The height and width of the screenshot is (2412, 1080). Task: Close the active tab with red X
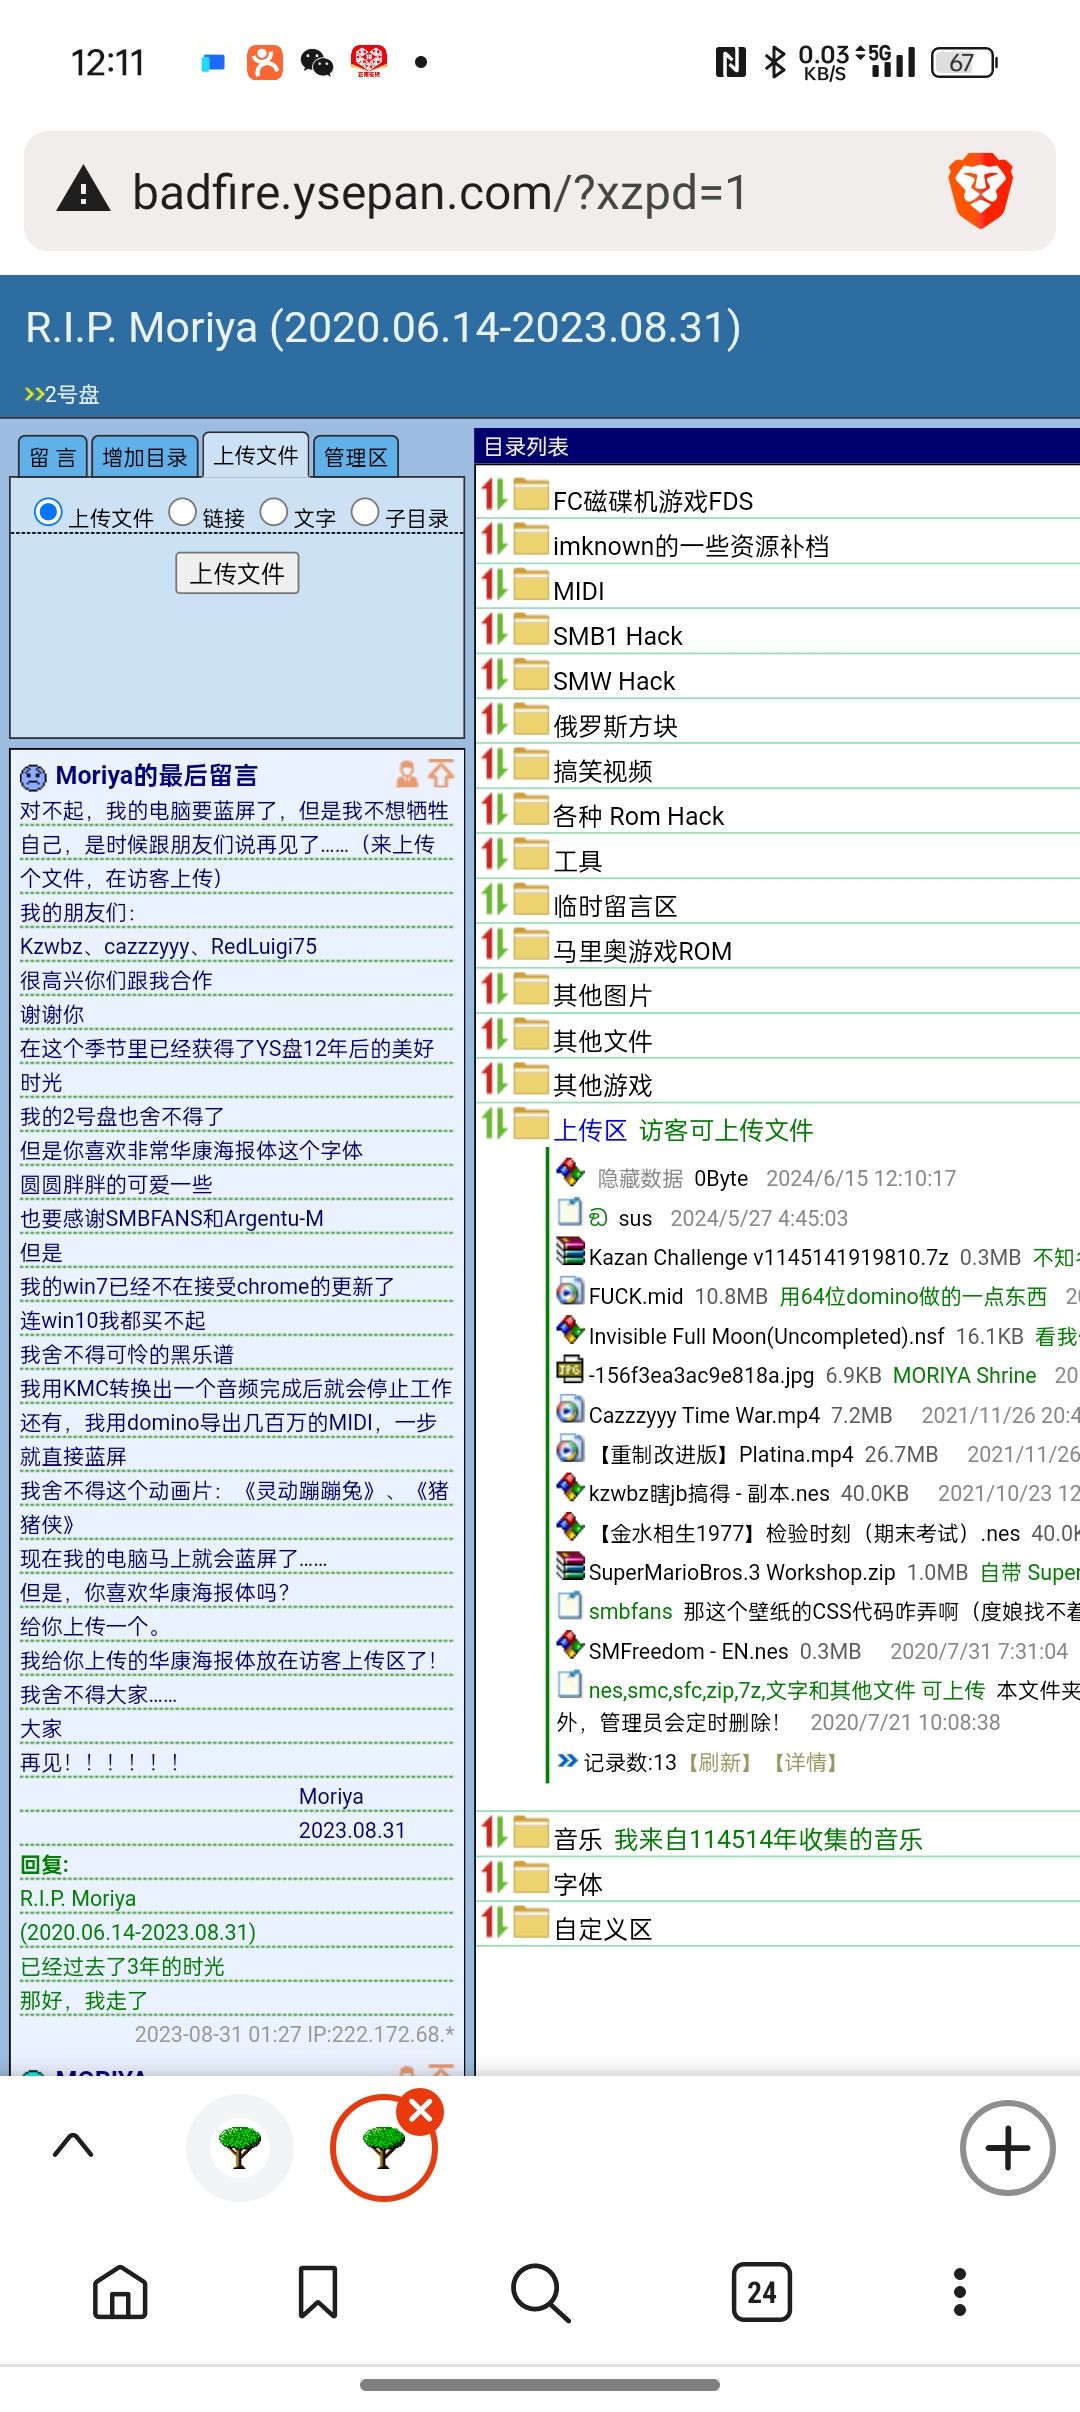click(421, 2111)
